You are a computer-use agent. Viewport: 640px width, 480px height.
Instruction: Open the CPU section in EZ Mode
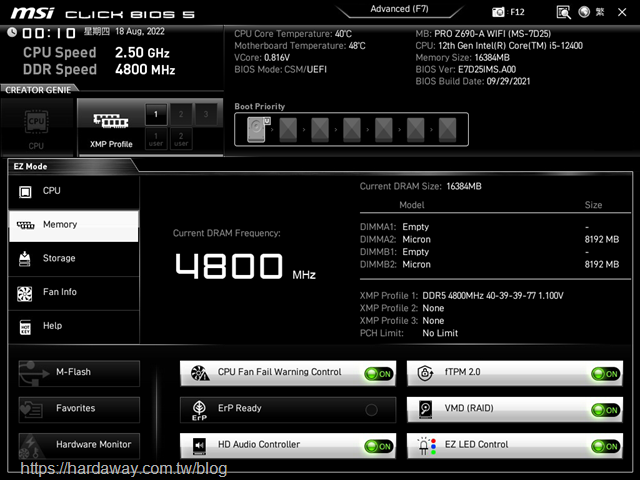(74, 191)
